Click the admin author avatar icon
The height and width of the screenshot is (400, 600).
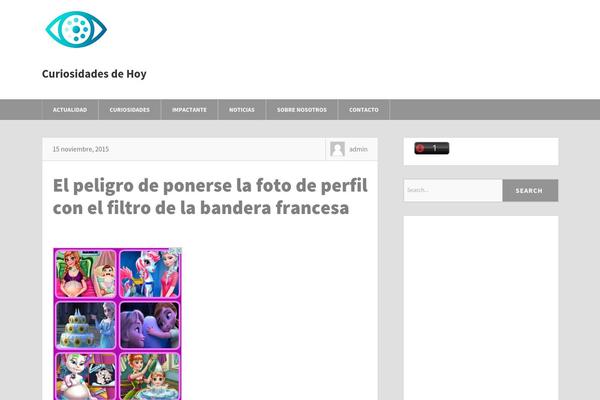(338, 149)
